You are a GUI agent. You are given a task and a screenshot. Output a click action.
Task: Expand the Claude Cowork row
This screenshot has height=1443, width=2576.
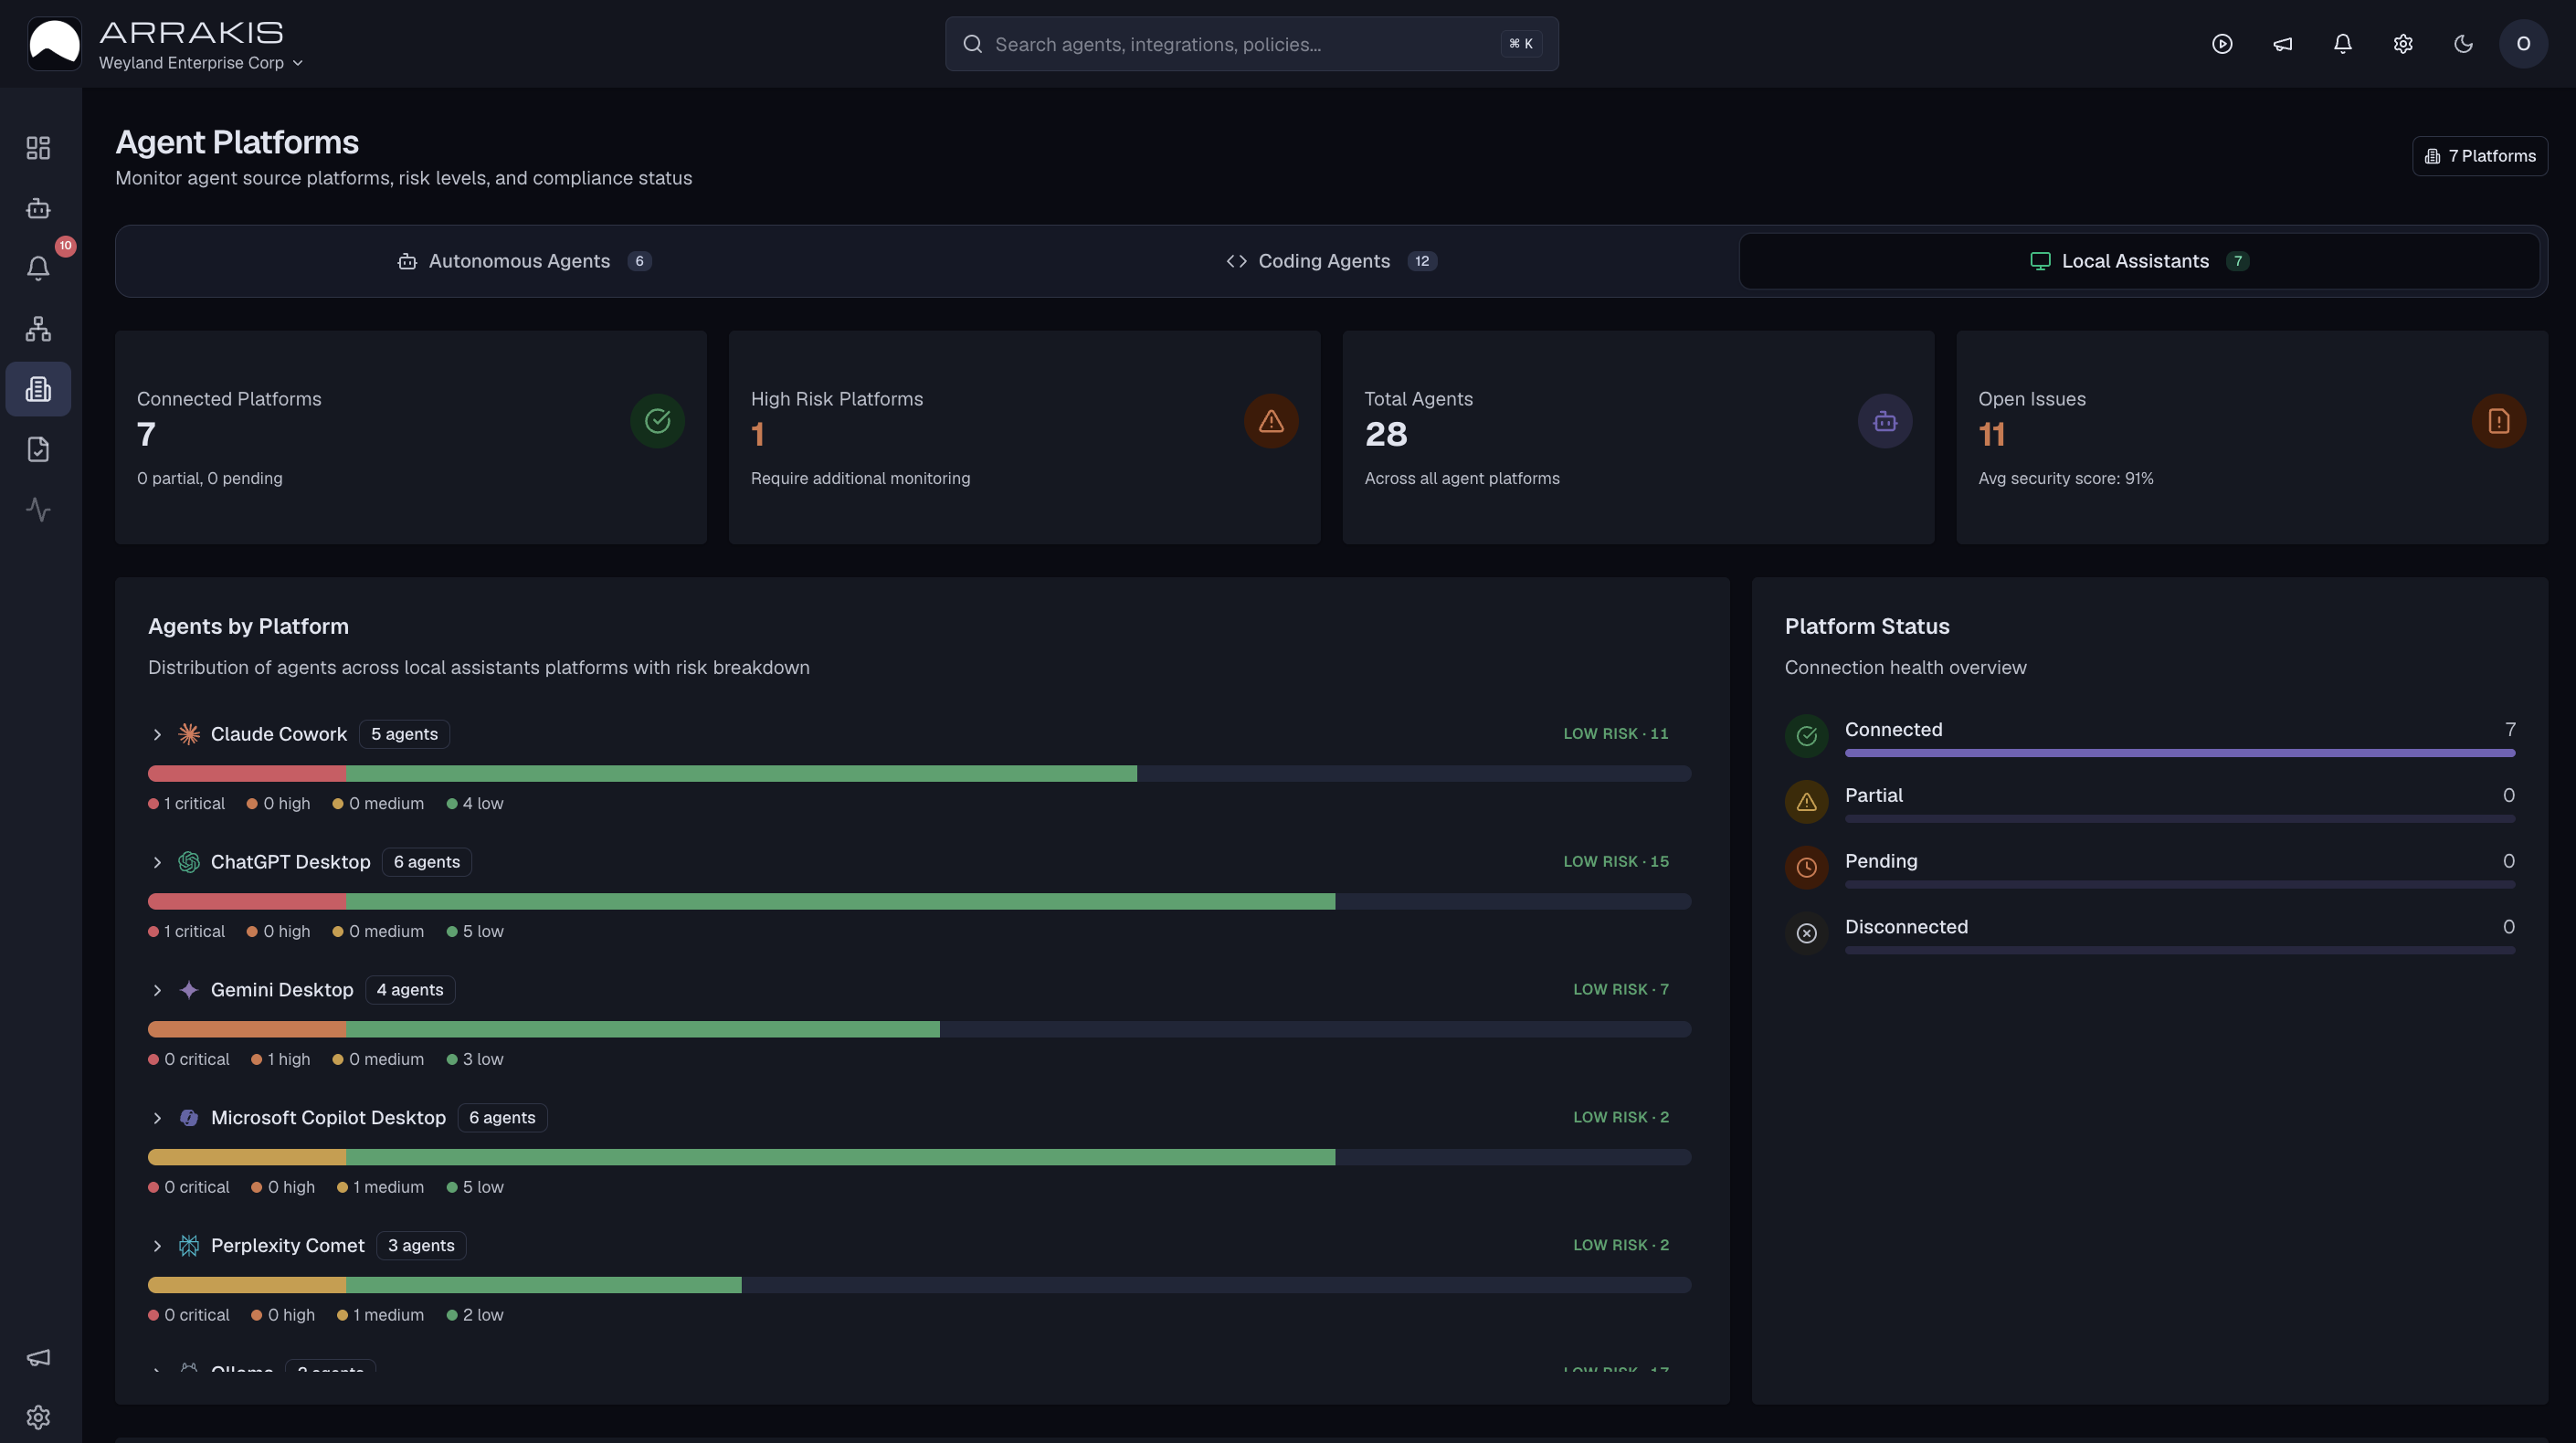coord(157,734)
